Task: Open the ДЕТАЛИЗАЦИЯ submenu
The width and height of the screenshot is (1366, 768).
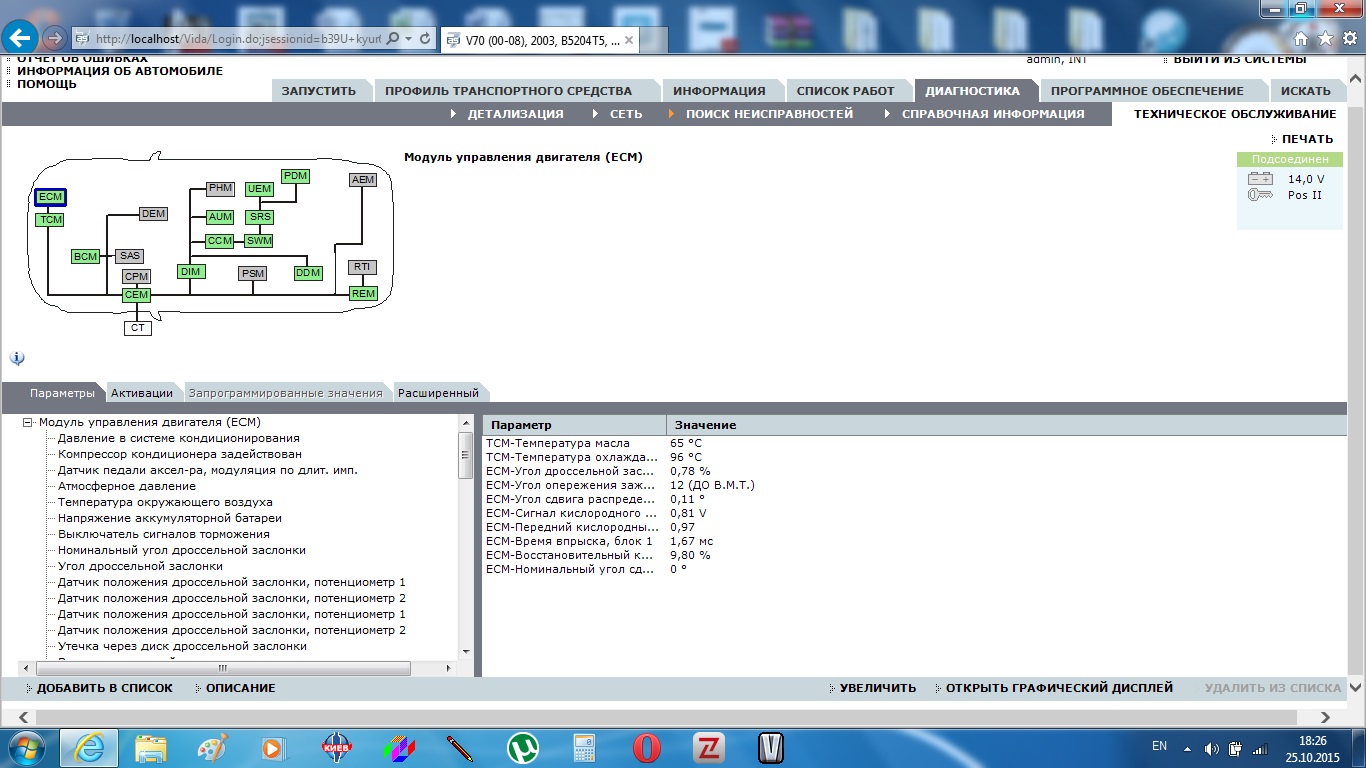Action: click(514, 114)
